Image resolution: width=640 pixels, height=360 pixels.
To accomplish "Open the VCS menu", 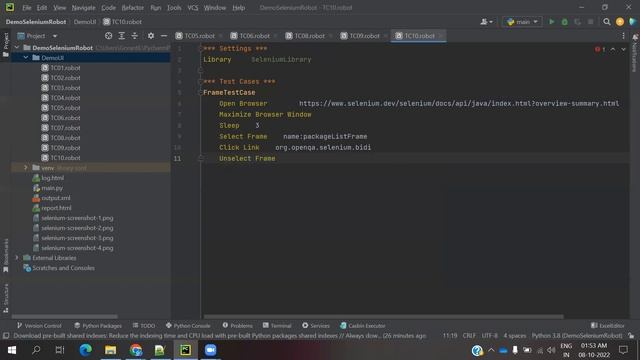I will point(193,8).
